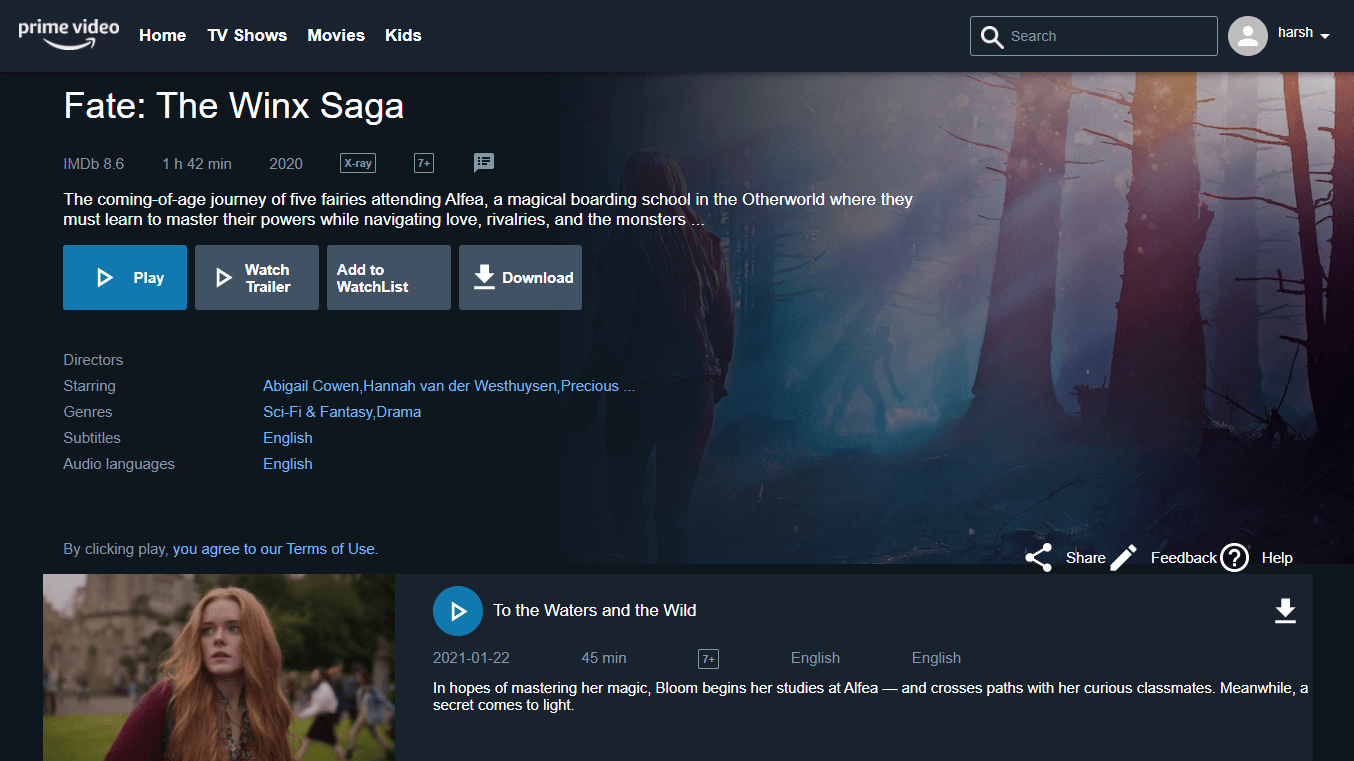Click the Share icon
The image size is (1354, 761).
[x=1039, y=558]
